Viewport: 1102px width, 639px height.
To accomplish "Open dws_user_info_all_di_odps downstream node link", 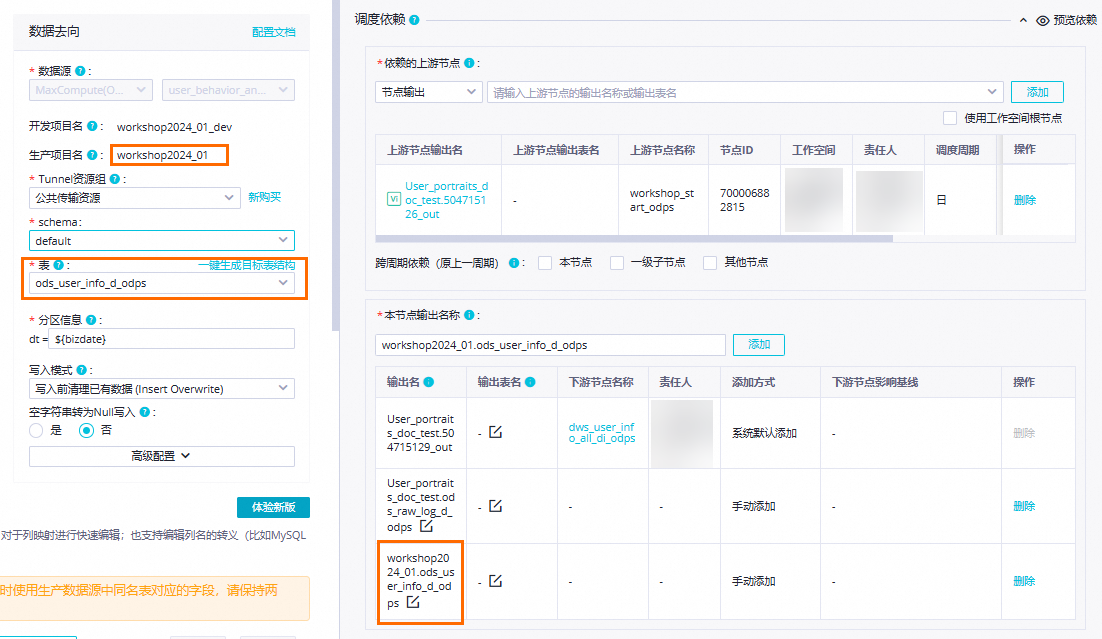I will click(x=602, y=432).
